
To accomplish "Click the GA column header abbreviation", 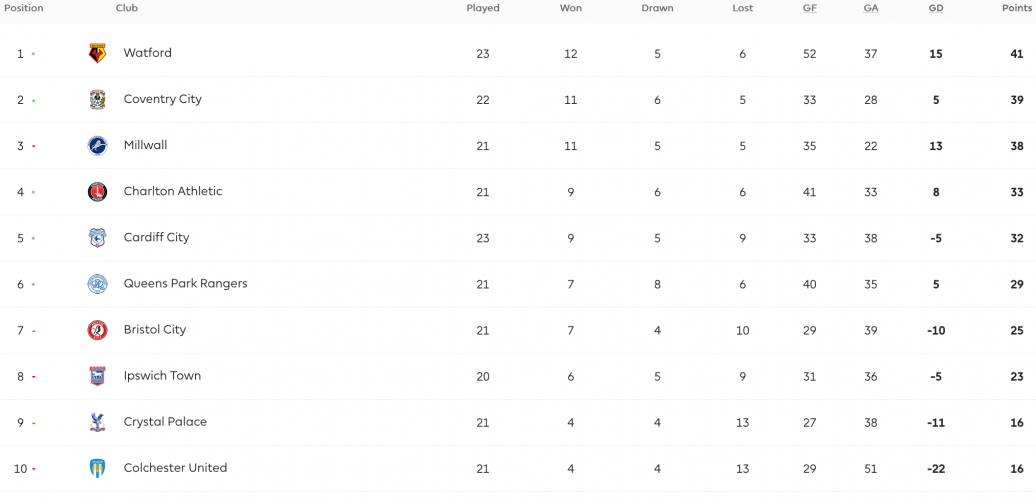I will 871,9.
